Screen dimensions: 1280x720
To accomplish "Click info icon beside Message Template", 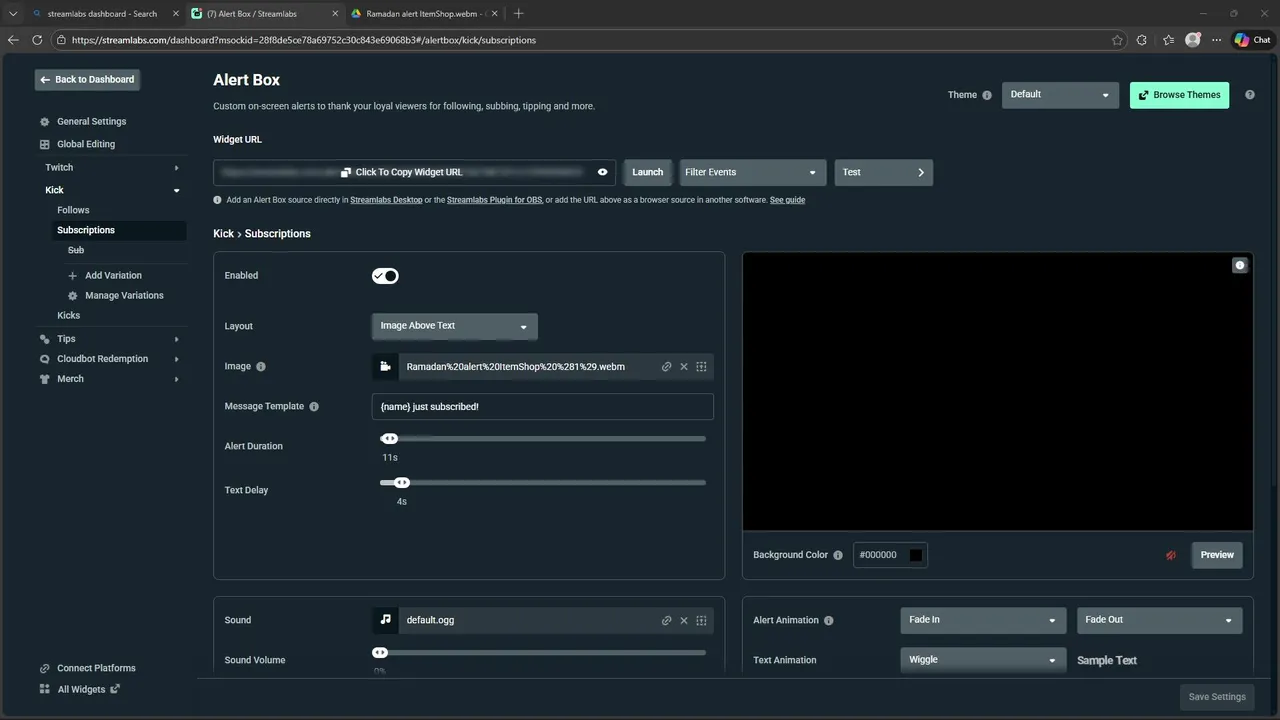I will click(x=314, y=407).
